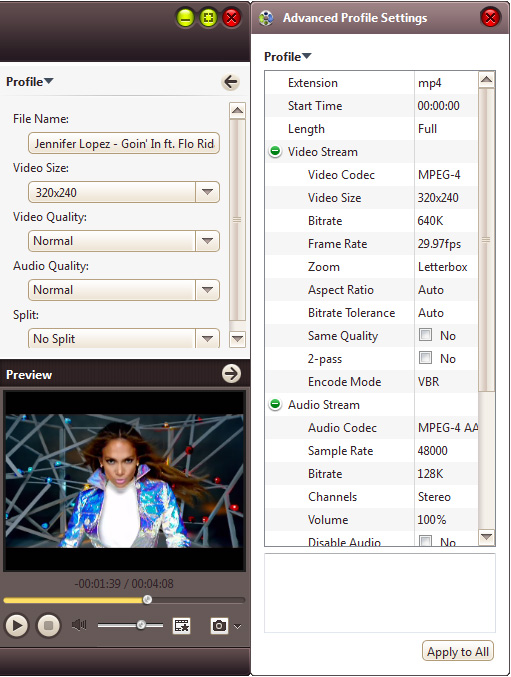Click the video preview thumbnail

coord(124,481)
